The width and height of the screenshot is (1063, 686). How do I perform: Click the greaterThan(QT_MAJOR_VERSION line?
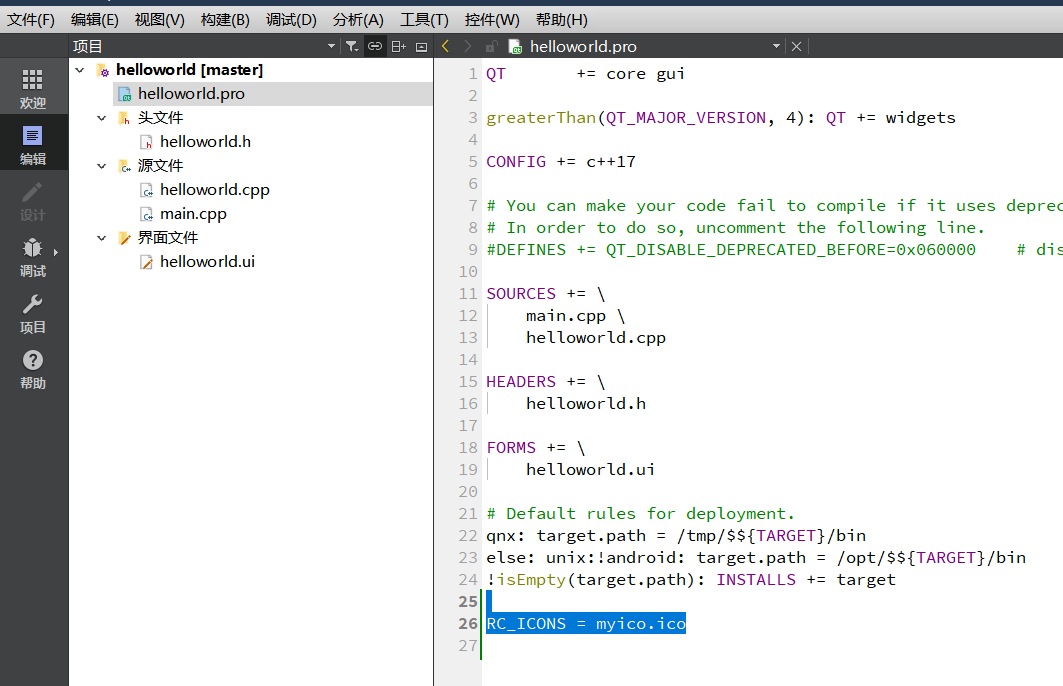click(721, 118)
